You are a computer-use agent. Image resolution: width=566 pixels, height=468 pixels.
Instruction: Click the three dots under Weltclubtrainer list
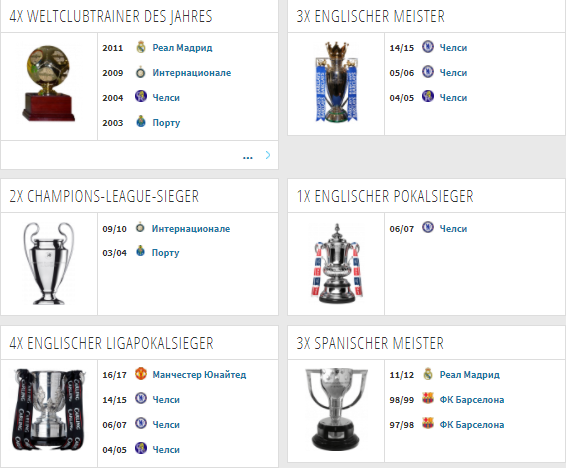(248, 157)
